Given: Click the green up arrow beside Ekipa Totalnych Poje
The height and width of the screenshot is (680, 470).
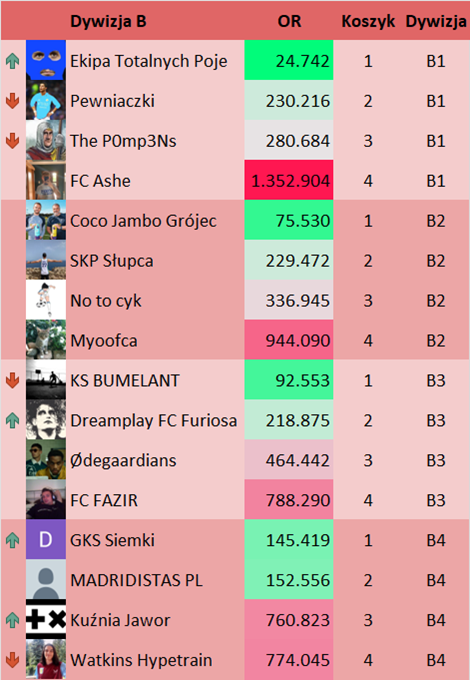Looking at the screenshot, I should coord(13,61).
